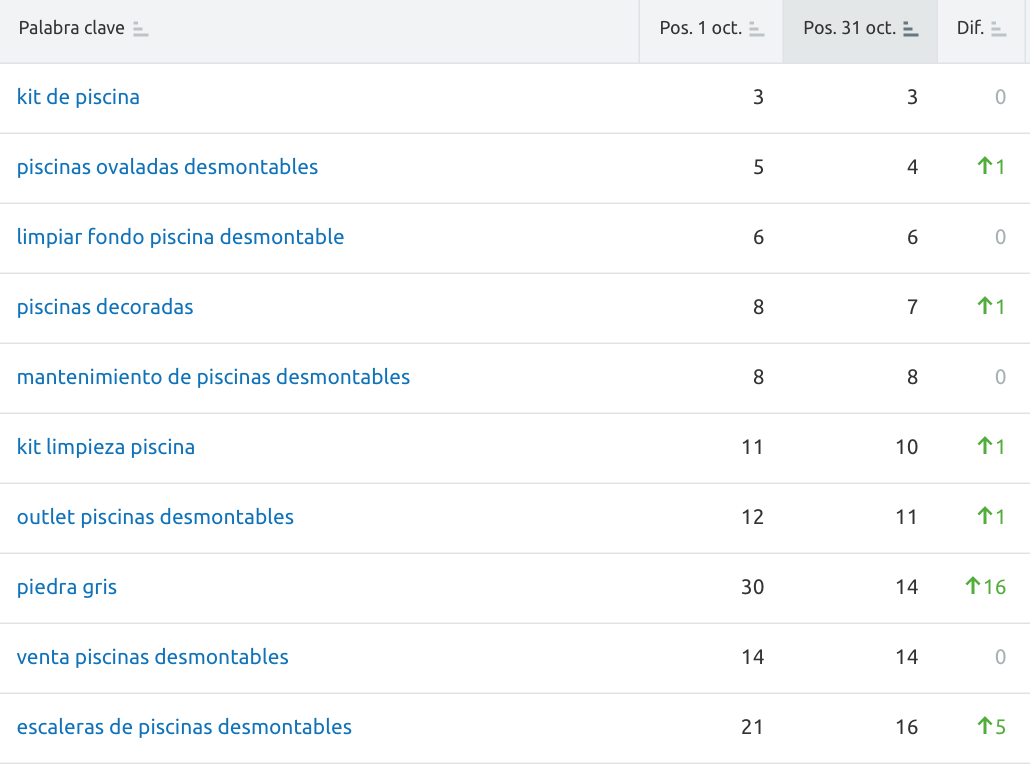This screenshot has height=768, width=1030.
Task: Select the Palabra clave column header
Action: (319, 32)
